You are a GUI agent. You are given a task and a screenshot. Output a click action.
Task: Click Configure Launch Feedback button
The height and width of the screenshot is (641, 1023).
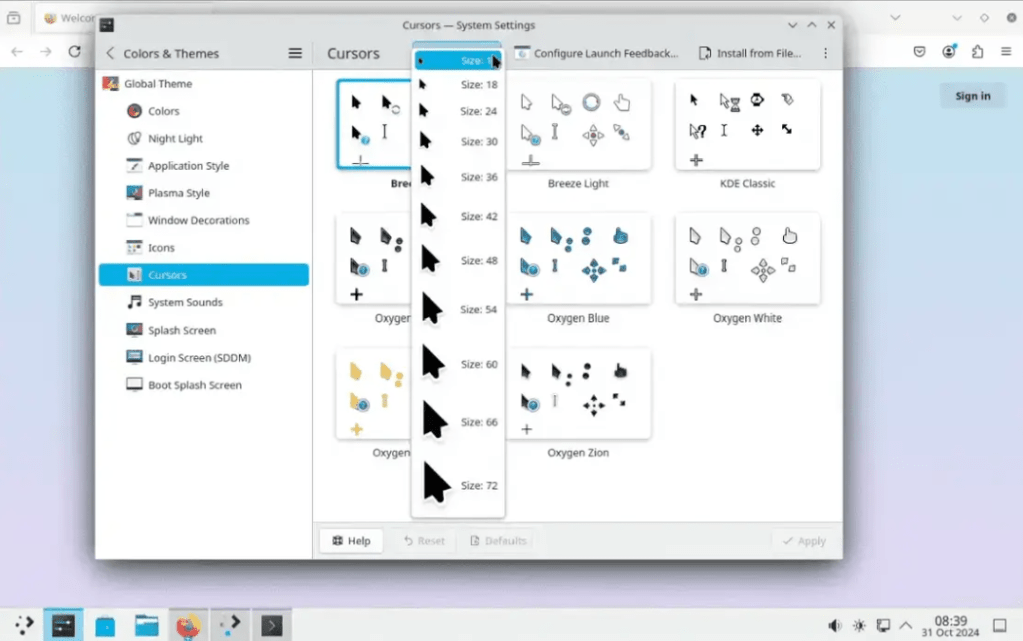coord(599,53)
